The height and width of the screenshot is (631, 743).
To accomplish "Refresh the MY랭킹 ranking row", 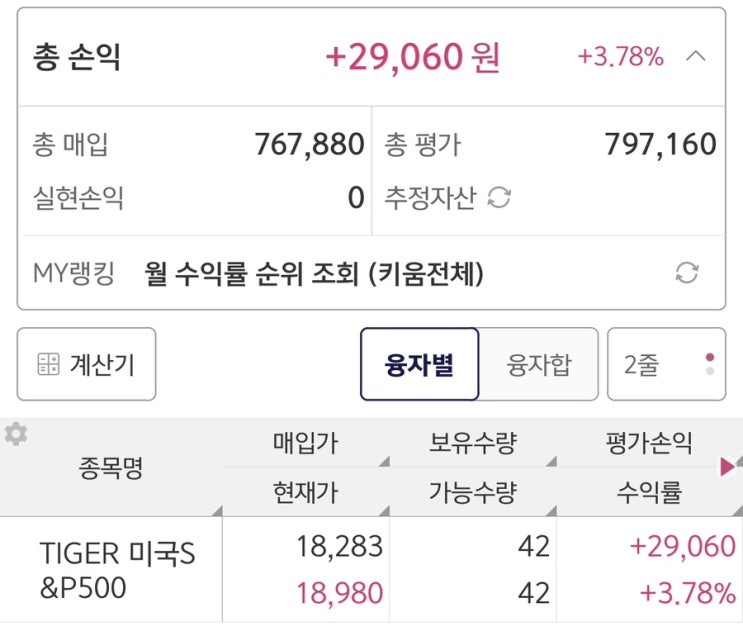I will [686, 273].
